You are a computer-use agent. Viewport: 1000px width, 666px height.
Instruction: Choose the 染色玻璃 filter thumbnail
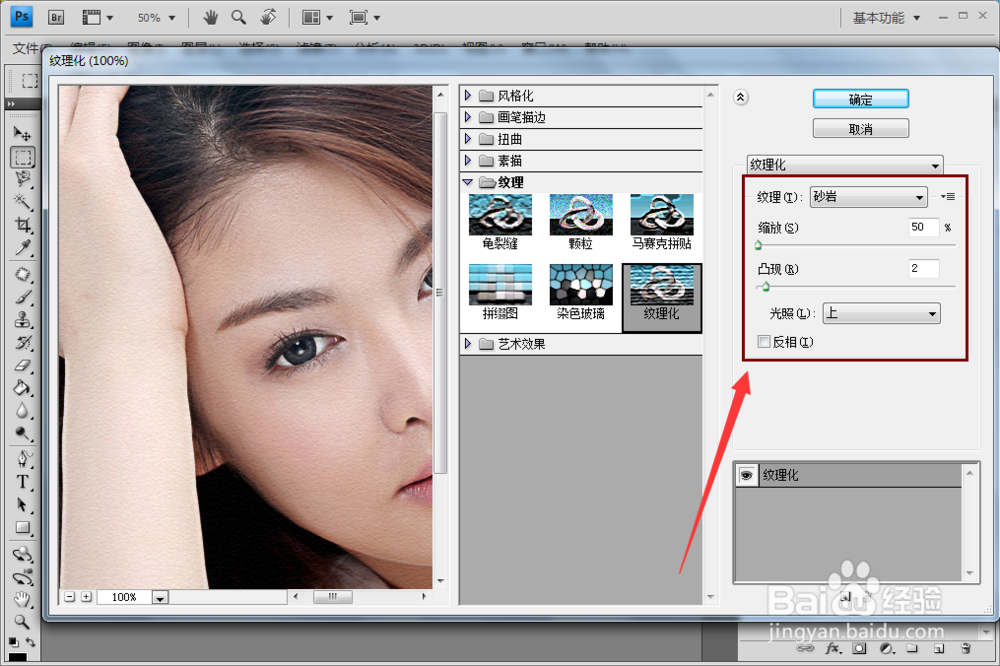tap(581, 293)
